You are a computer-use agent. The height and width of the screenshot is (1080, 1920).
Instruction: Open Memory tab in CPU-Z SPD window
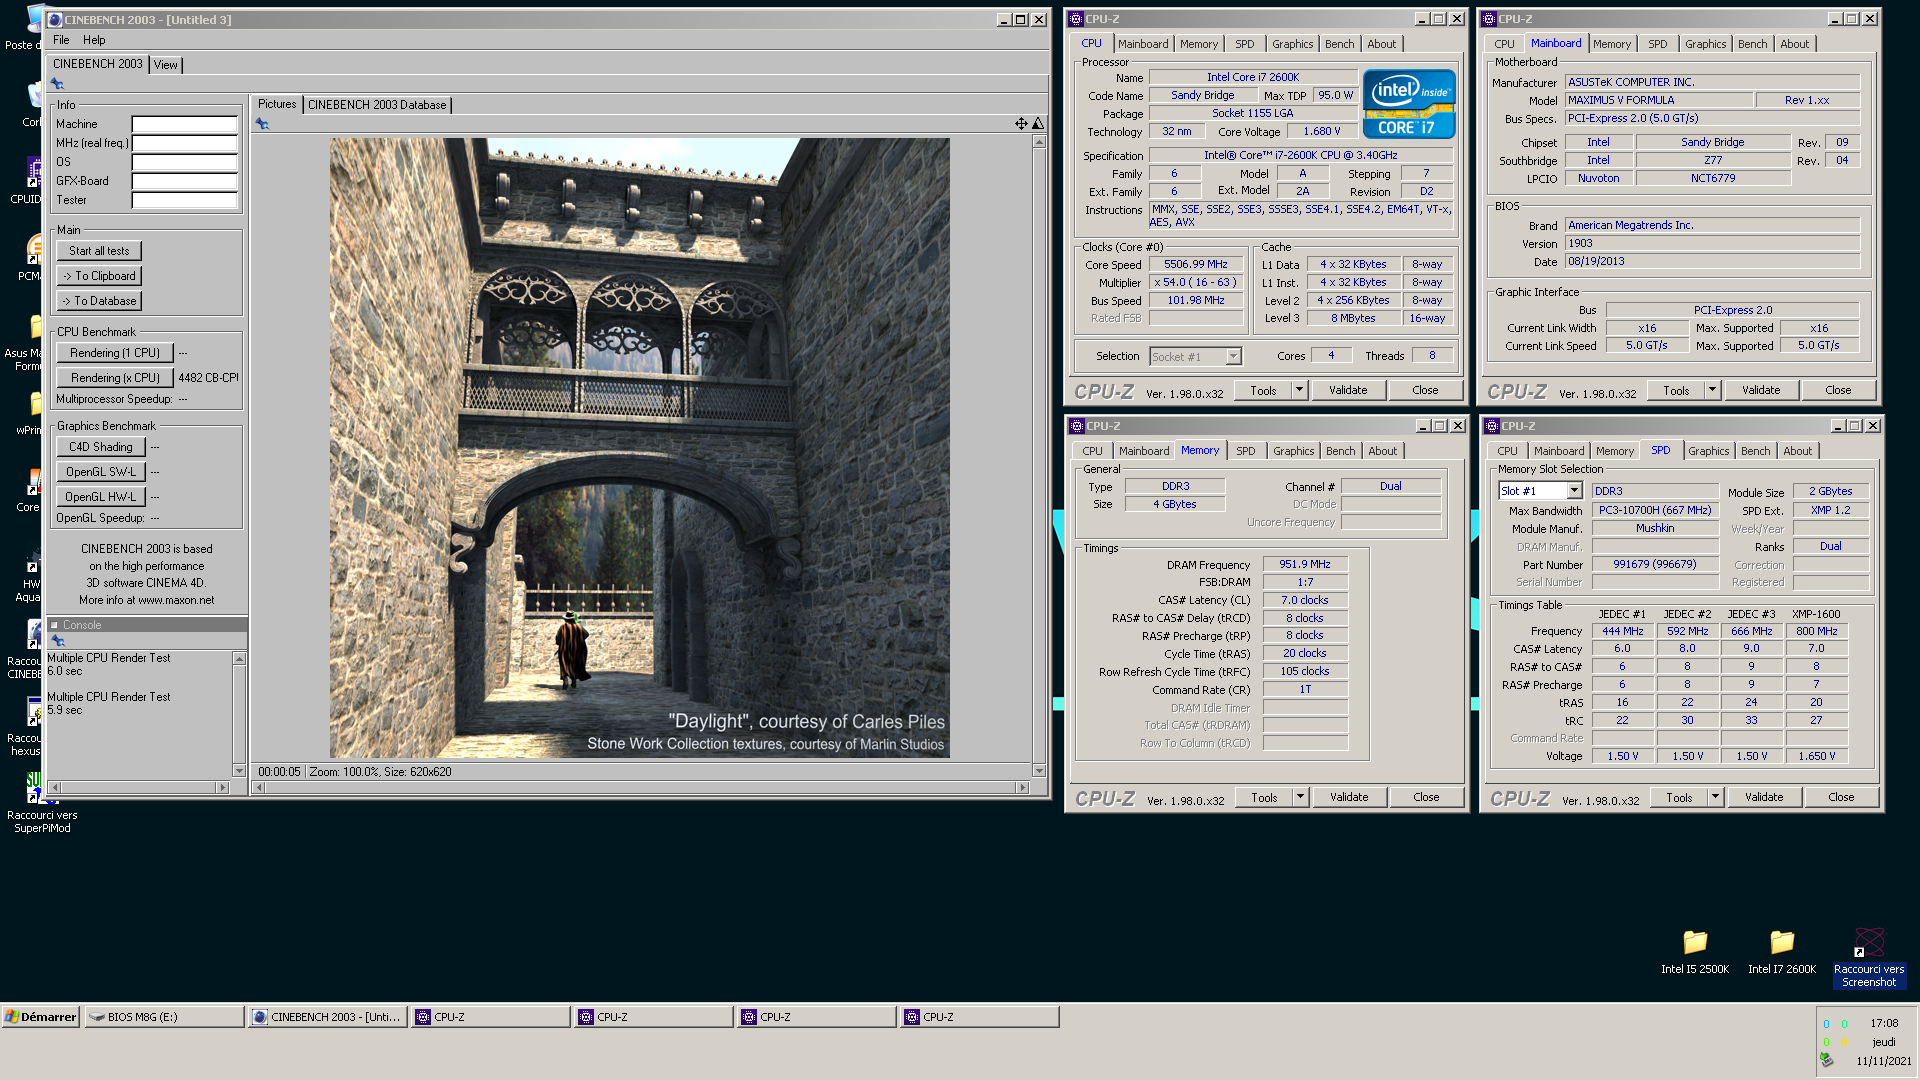coord(1615,451)
